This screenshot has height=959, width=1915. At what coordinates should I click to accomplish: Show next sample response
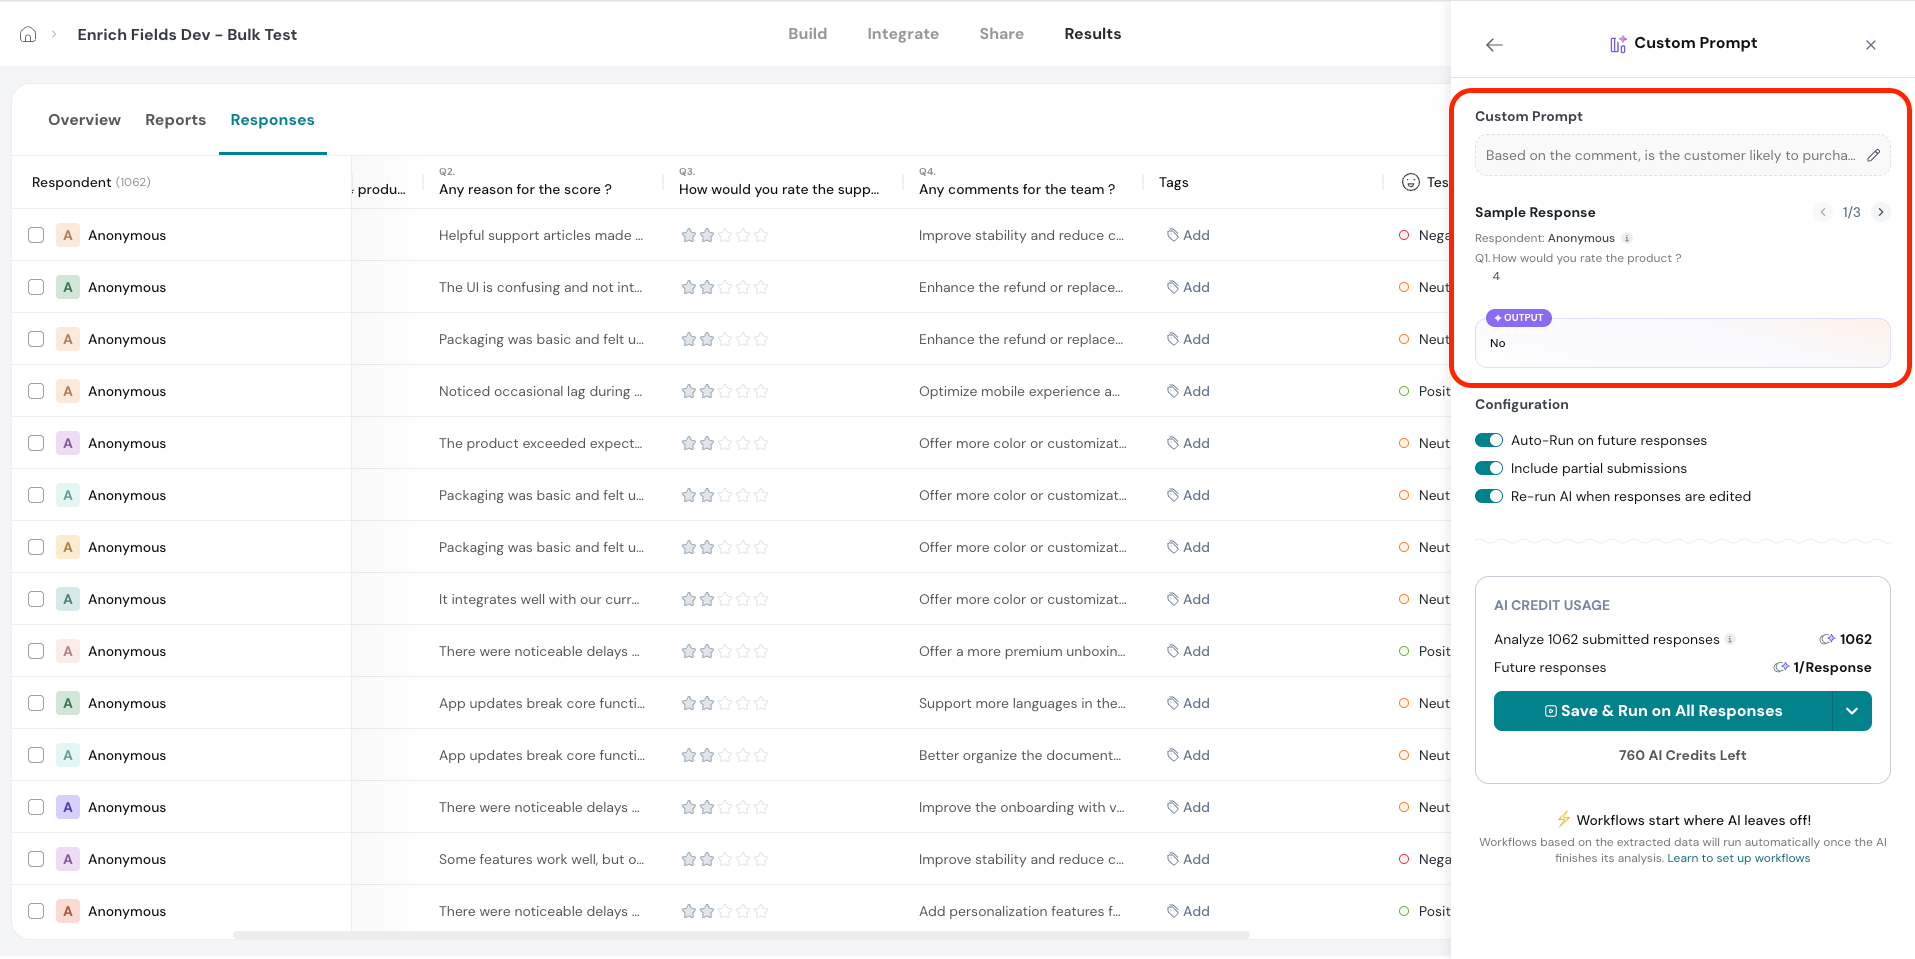point(1881,212)
